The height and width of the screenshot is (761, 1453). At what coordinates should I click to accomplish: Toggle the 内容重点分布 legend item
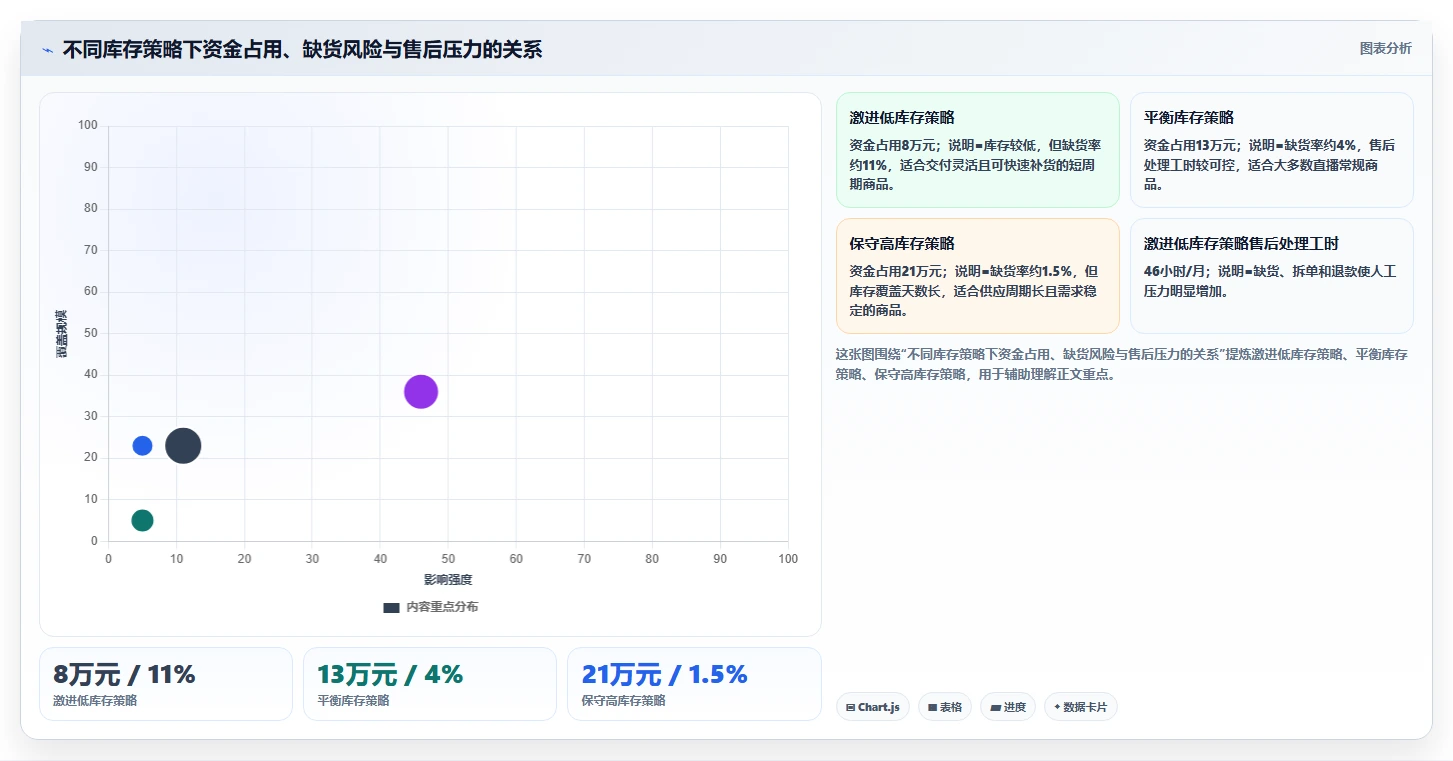coord(431,607)
